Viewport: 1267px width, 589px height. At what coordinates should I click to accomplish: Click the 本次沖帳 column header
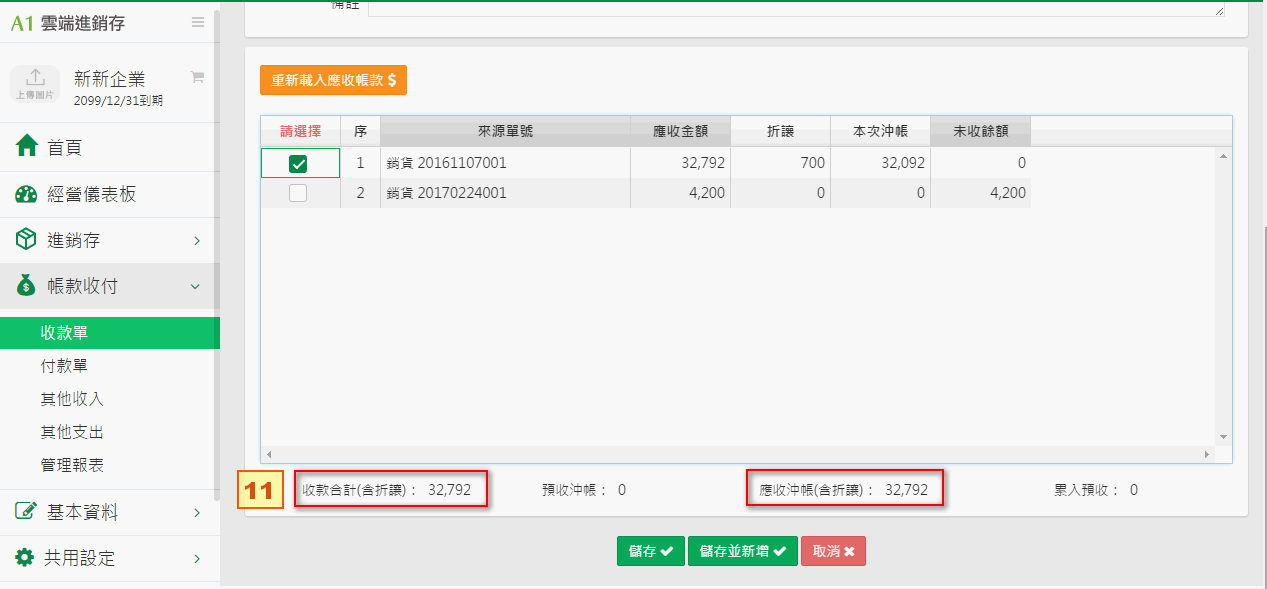880,131
